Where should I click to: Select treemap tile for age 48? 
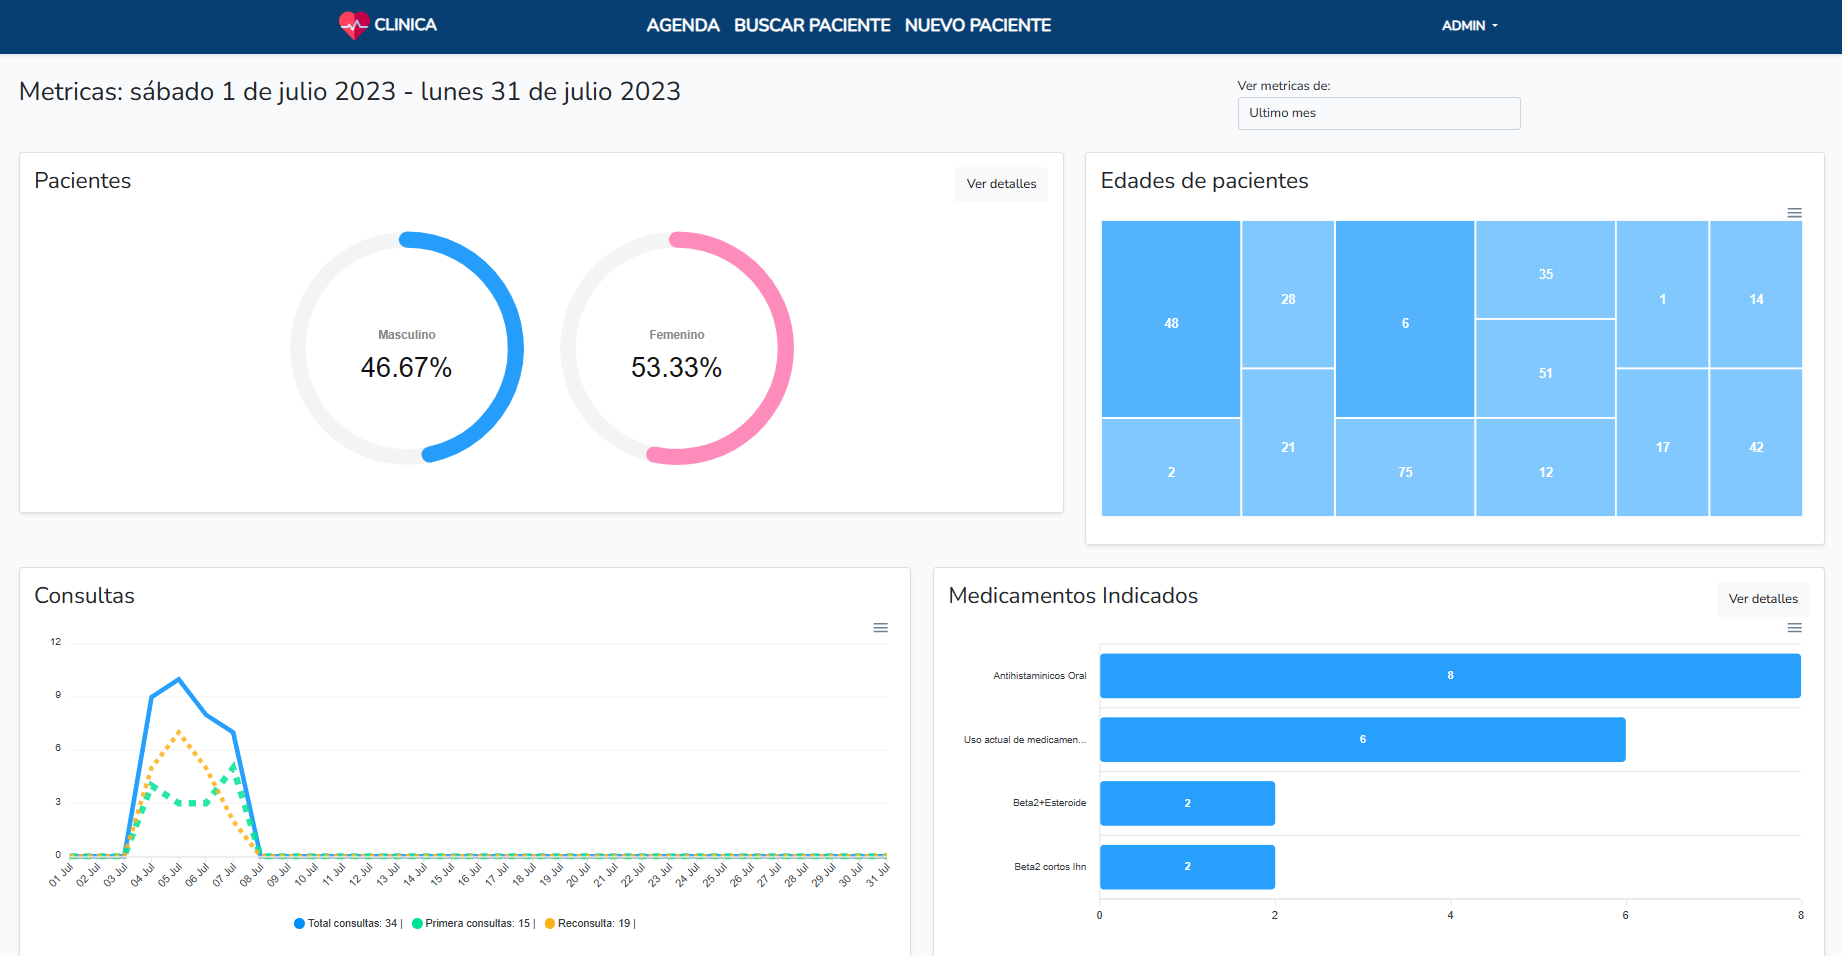pyautogui.click(x=1171, y=319)
